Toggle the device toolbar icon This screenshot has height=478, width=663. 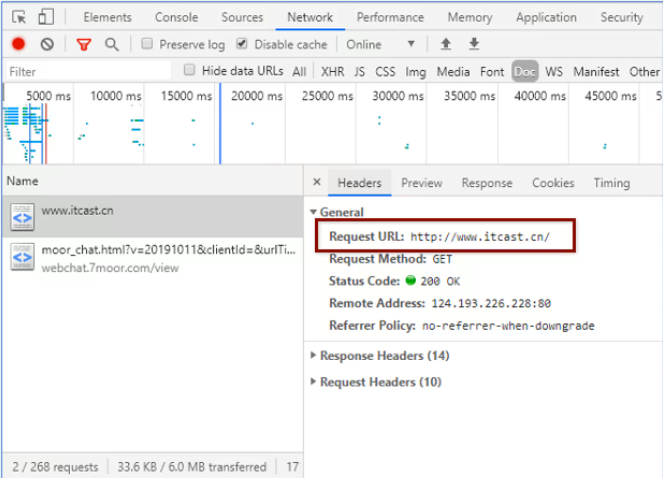(46, 17)
